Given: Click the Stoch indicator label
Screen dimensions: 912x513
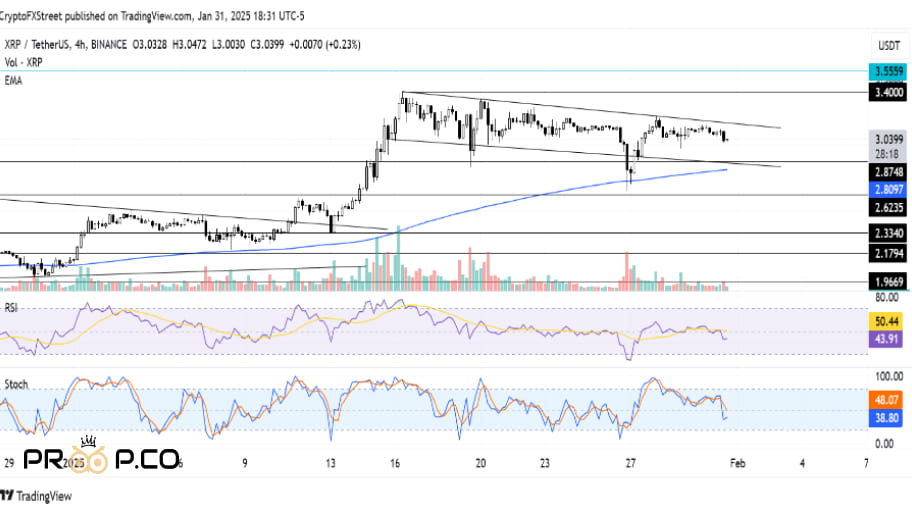Looking at the screenshot, I should pos(16,384).
